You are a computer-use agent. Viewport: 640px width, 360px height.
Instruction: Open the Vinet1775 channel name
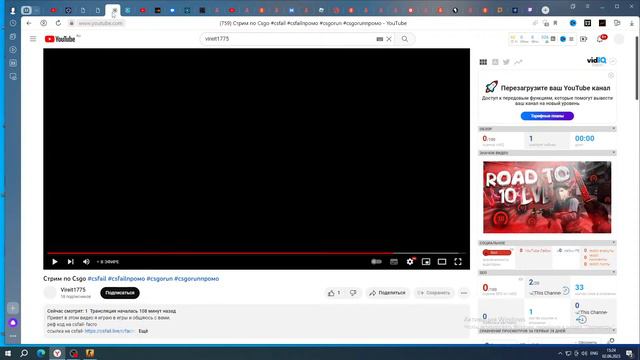click(x=73, y=290)
